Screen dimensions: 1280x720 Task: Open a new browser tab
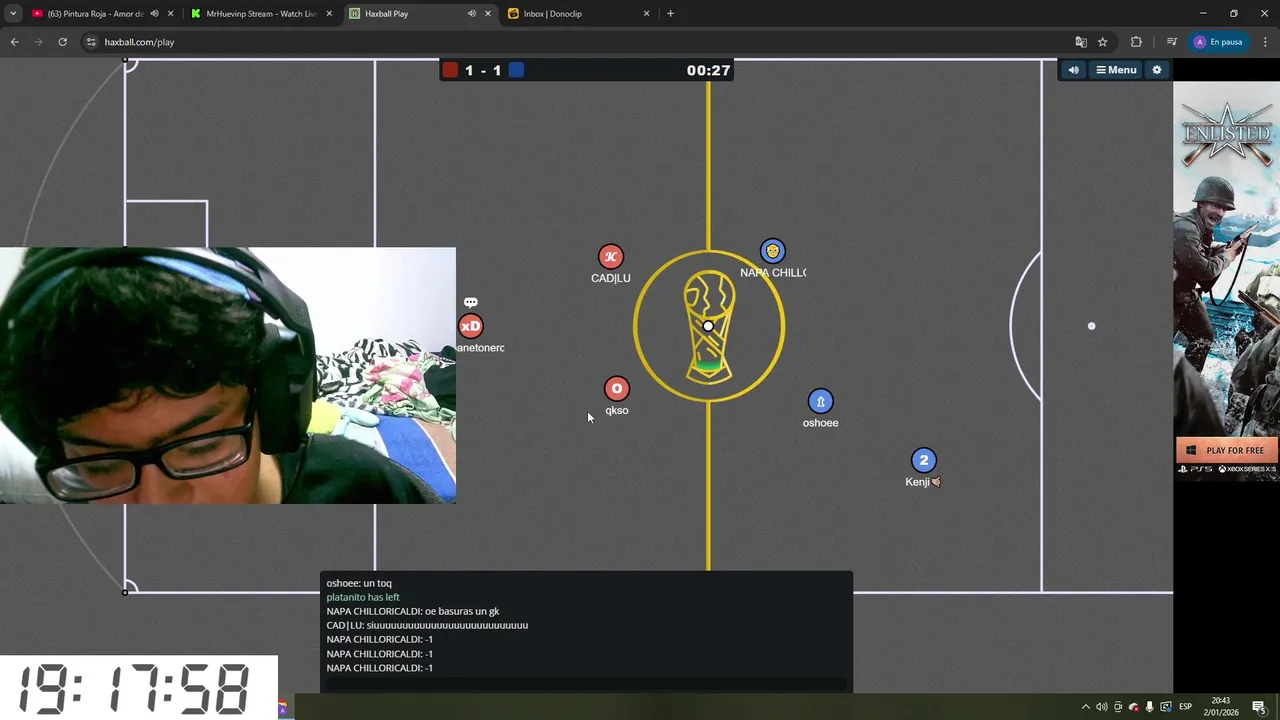tap(670, 14)
